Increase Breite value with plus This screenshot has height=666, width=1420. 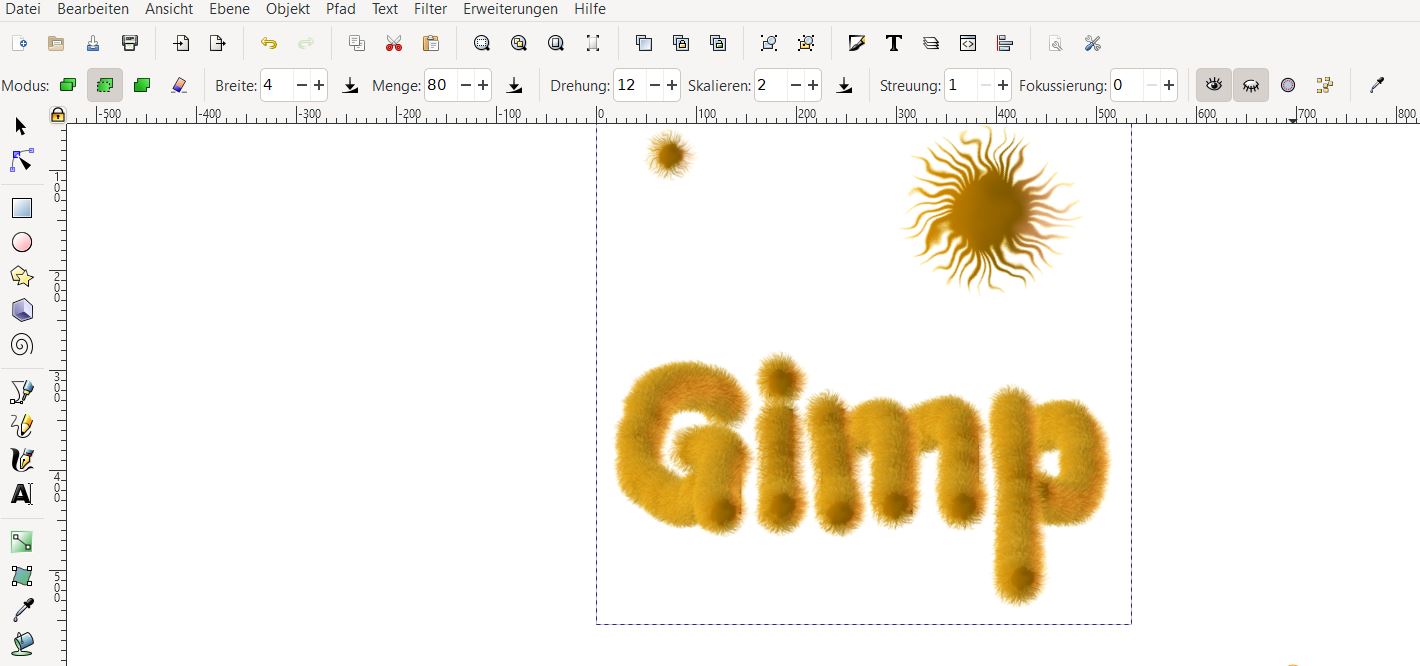tap(319, 86)
